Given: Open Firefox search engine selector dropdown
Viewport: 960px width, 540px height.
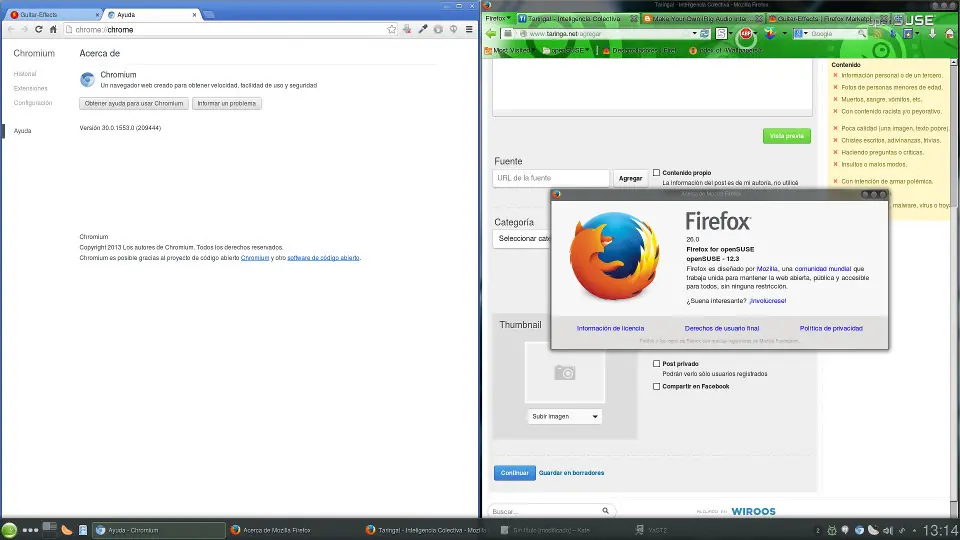Looking at the screenshot, I should (801, 34).
